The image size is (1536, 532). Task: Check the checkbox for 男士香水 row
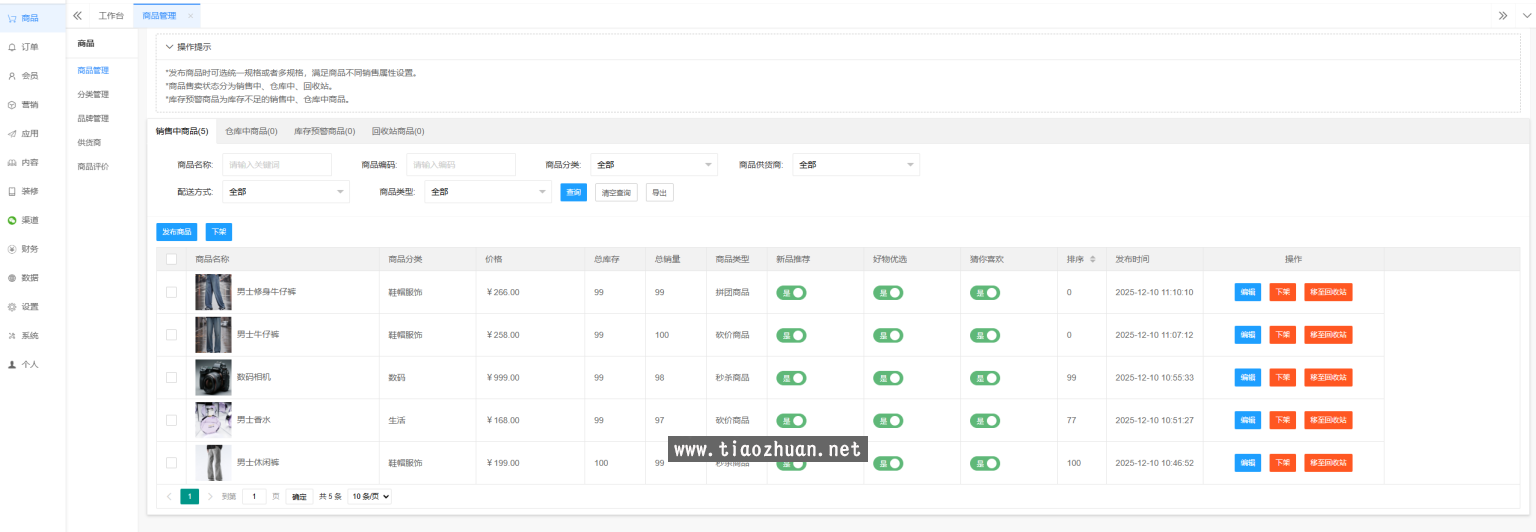pos(171,420)
